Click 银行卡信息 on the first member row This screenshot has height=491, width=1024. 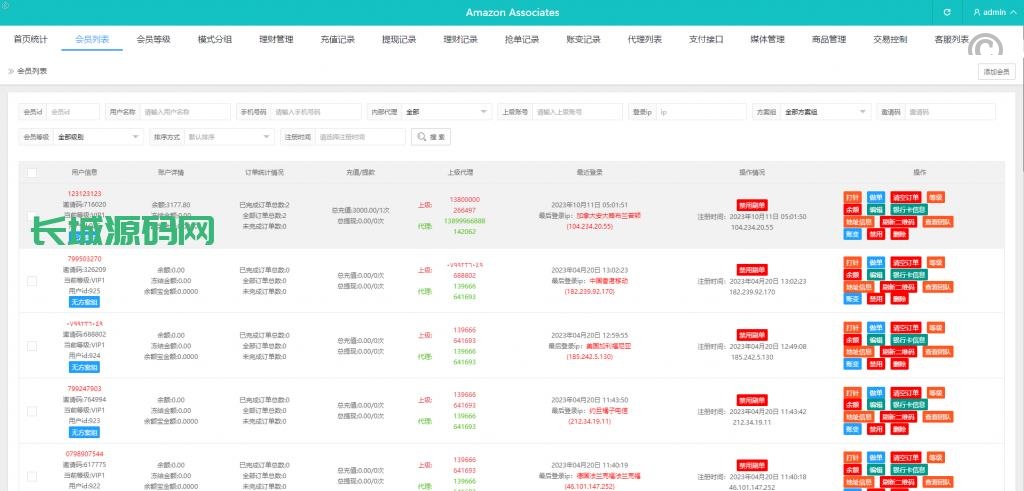click(x=910, y=210)
